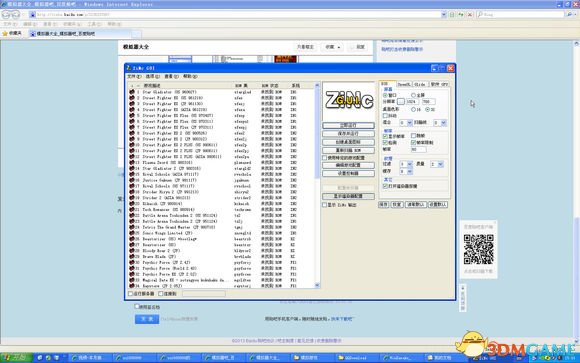580x363 pixels.
Task: Open the blend value dropdown
Action: (x=409, y=123)
